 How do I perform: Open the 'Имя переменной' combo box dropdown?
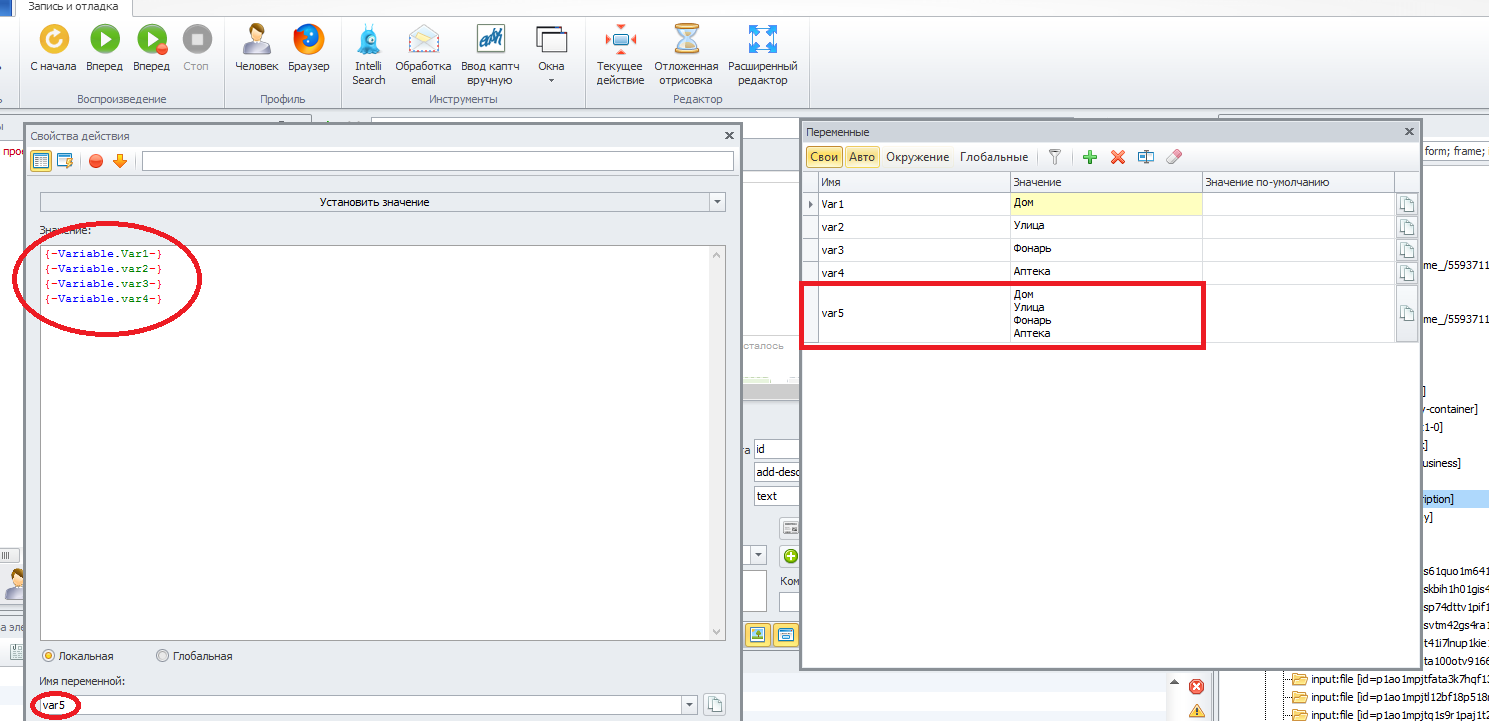point(690,705)
